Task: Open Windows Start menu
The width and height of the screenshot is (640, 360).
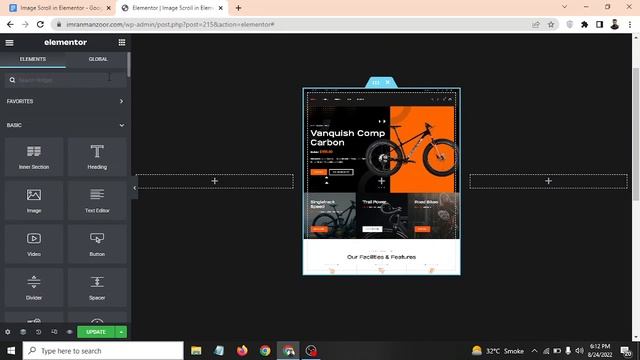Action: pos(11,351)
